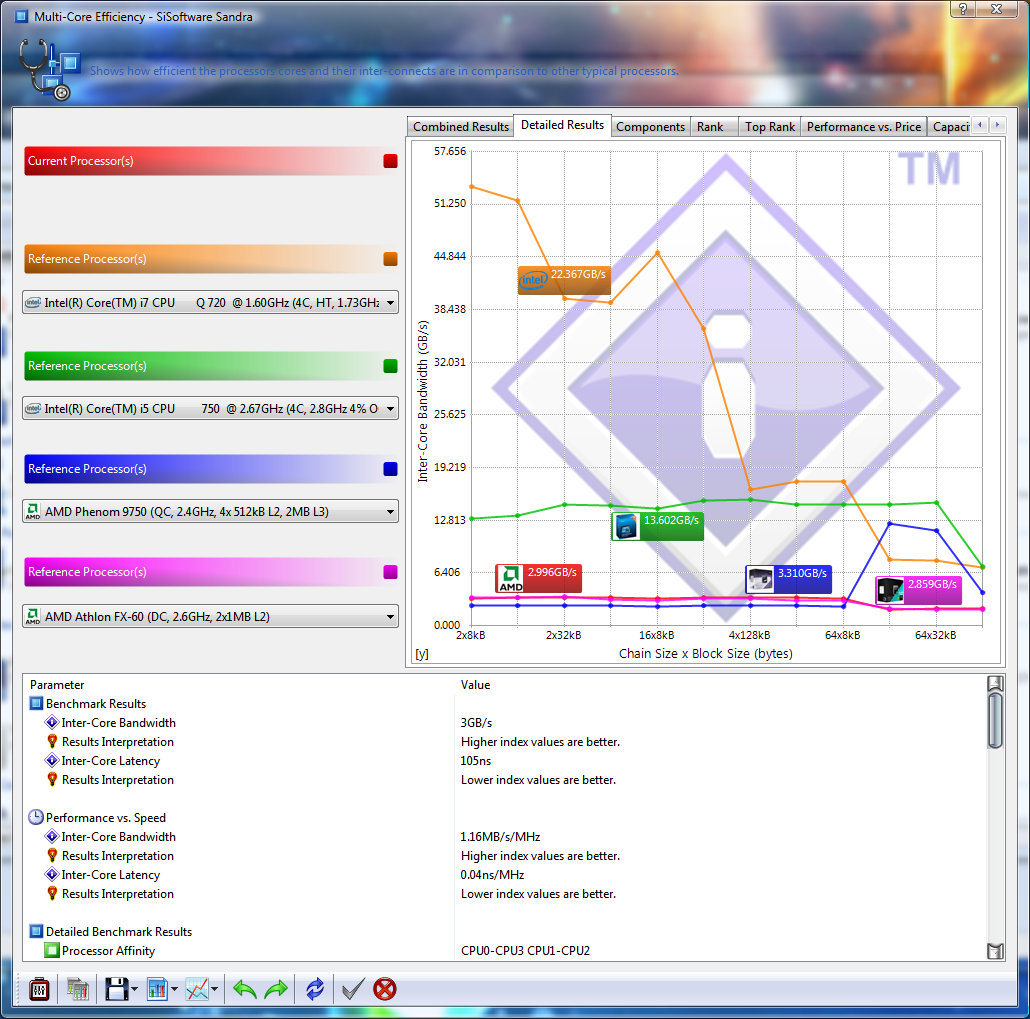
Task: Click the green 13.602GB/s chart label
Action: (658, 526)
